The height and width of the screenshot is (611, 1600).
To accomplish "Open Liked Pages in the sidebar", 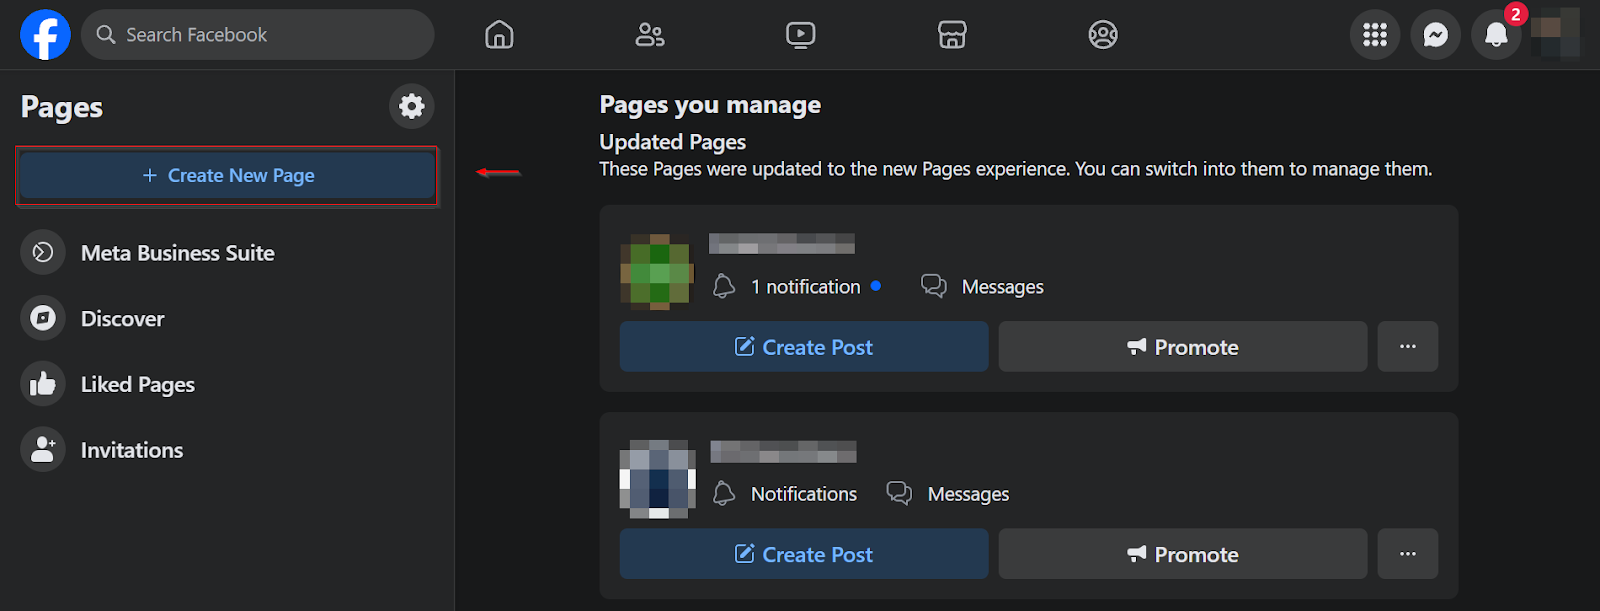I will tap(228, 385).
